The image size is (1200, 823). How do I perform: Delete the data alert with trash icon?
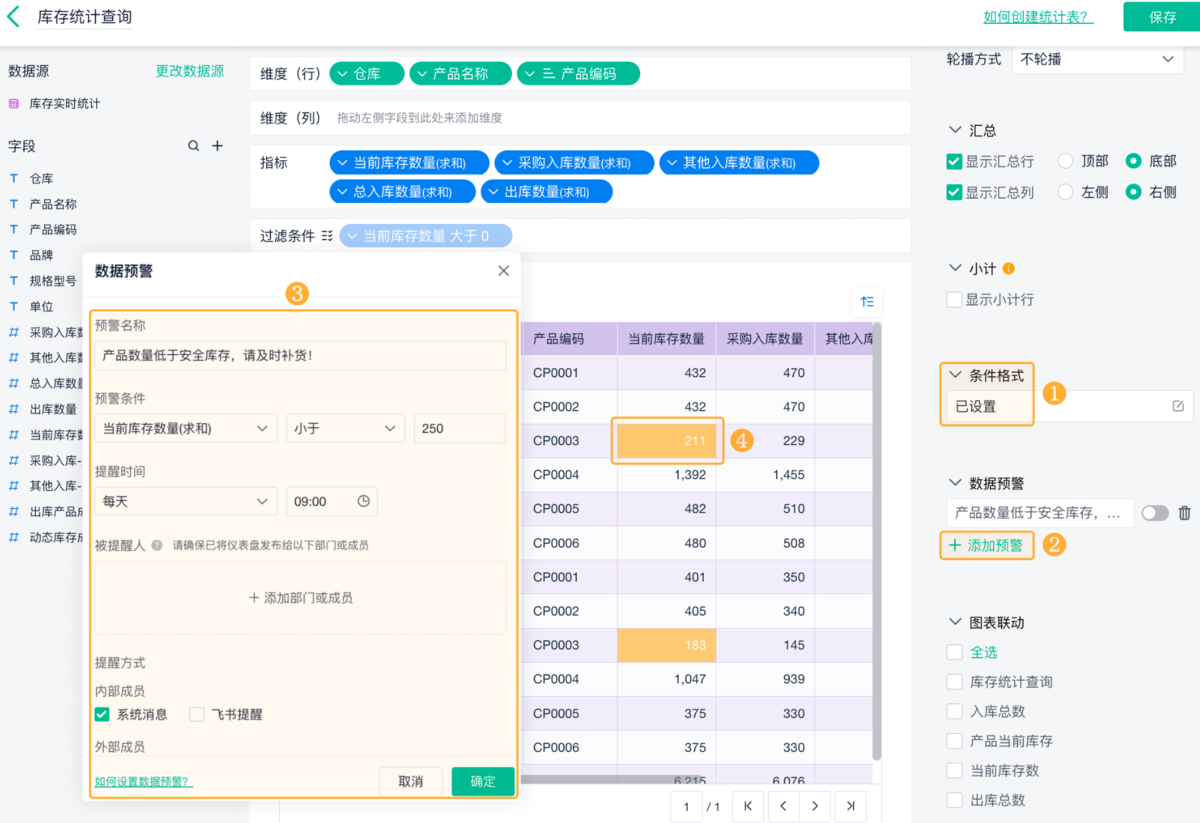1184,513
